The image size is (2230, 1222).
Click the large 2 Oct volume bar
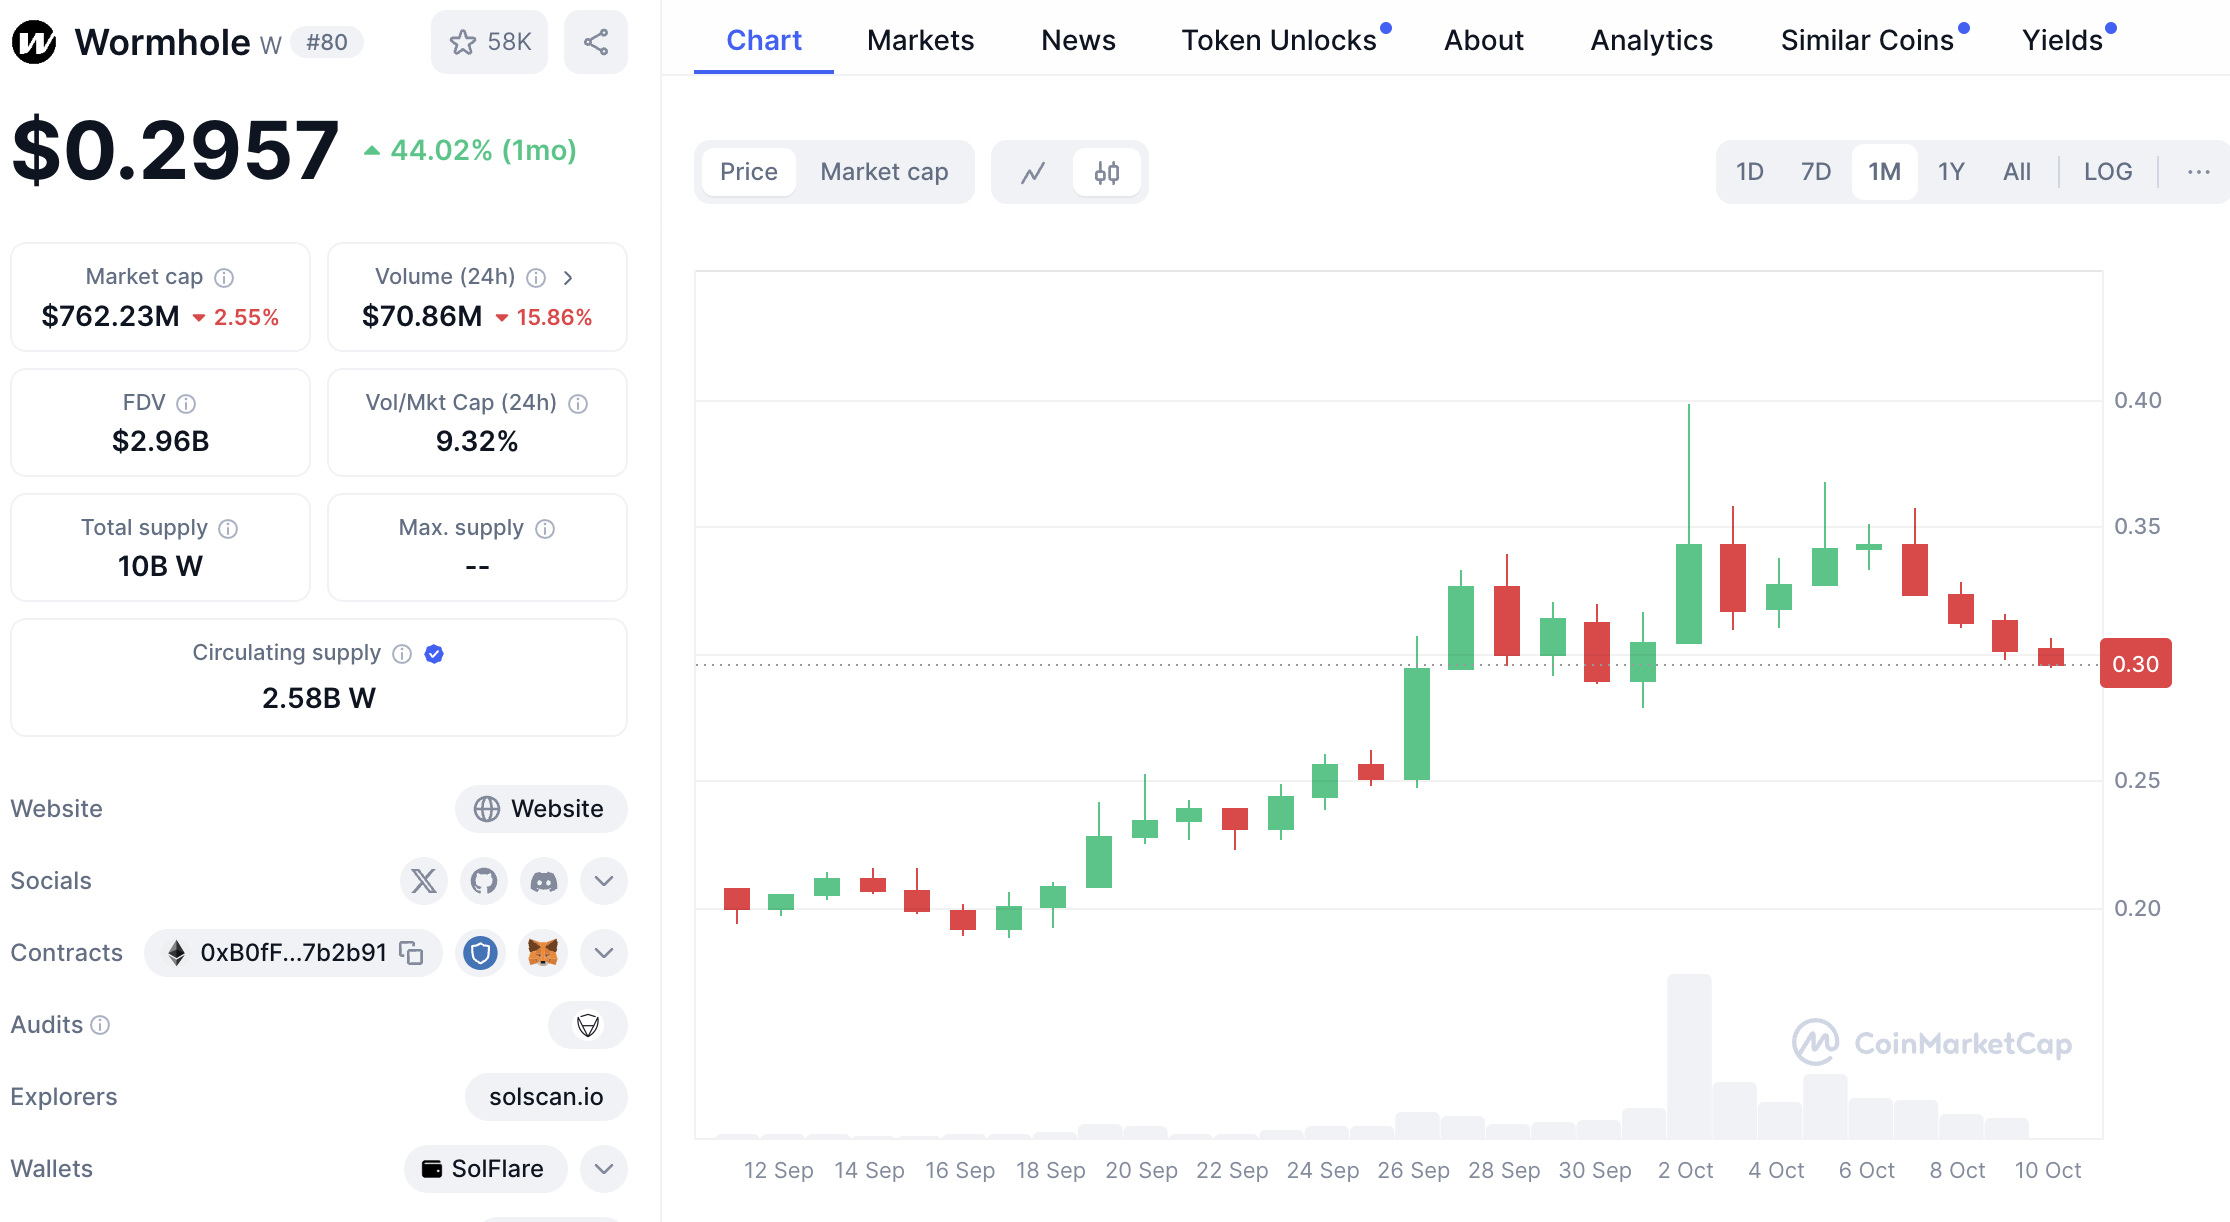point(1689,1056)
